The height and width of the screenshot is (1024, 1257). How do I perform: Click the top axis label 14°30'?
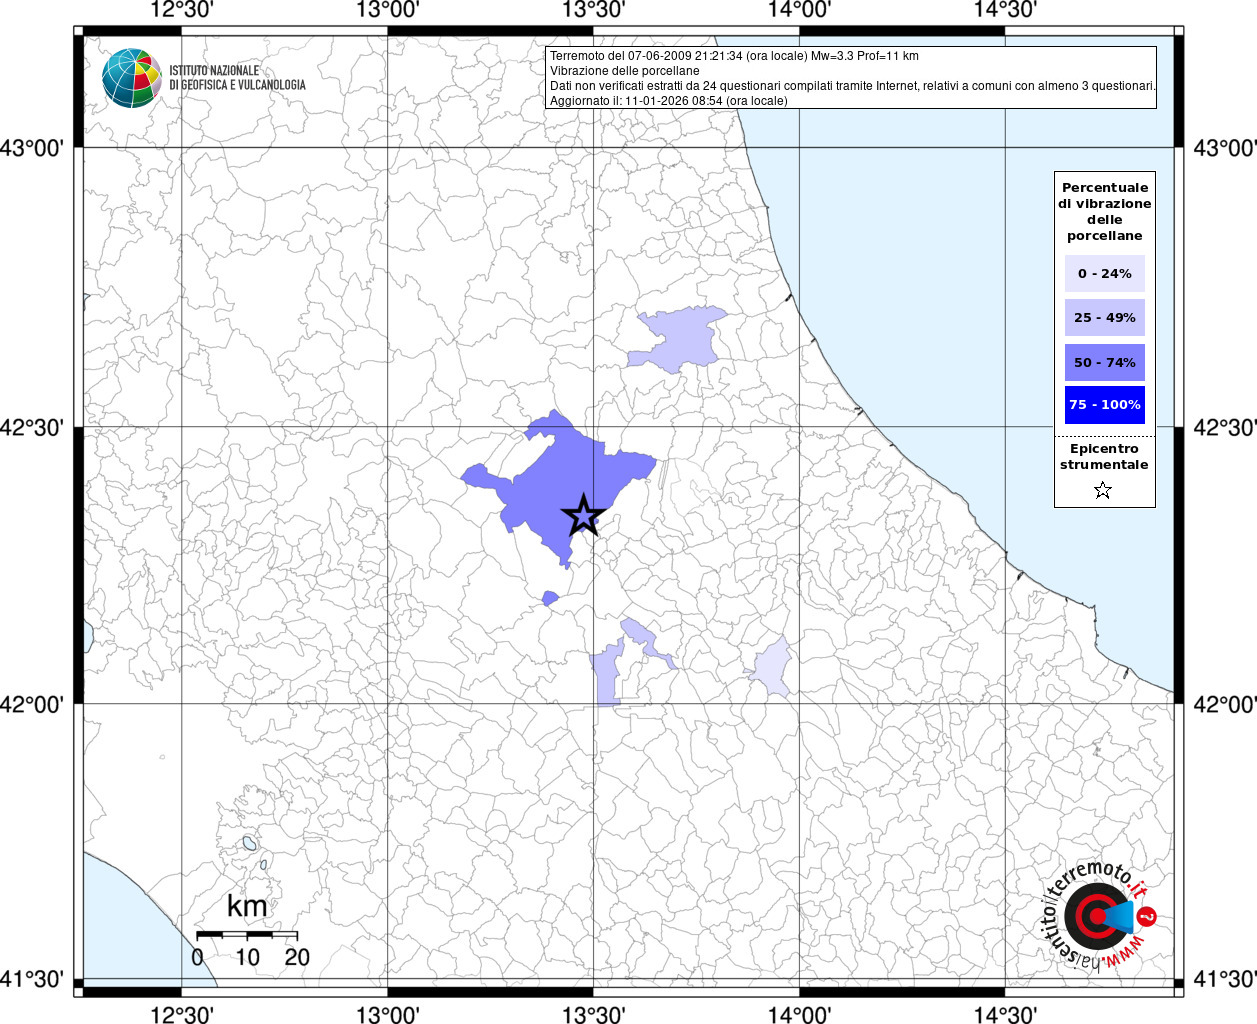click(1005, 10)
